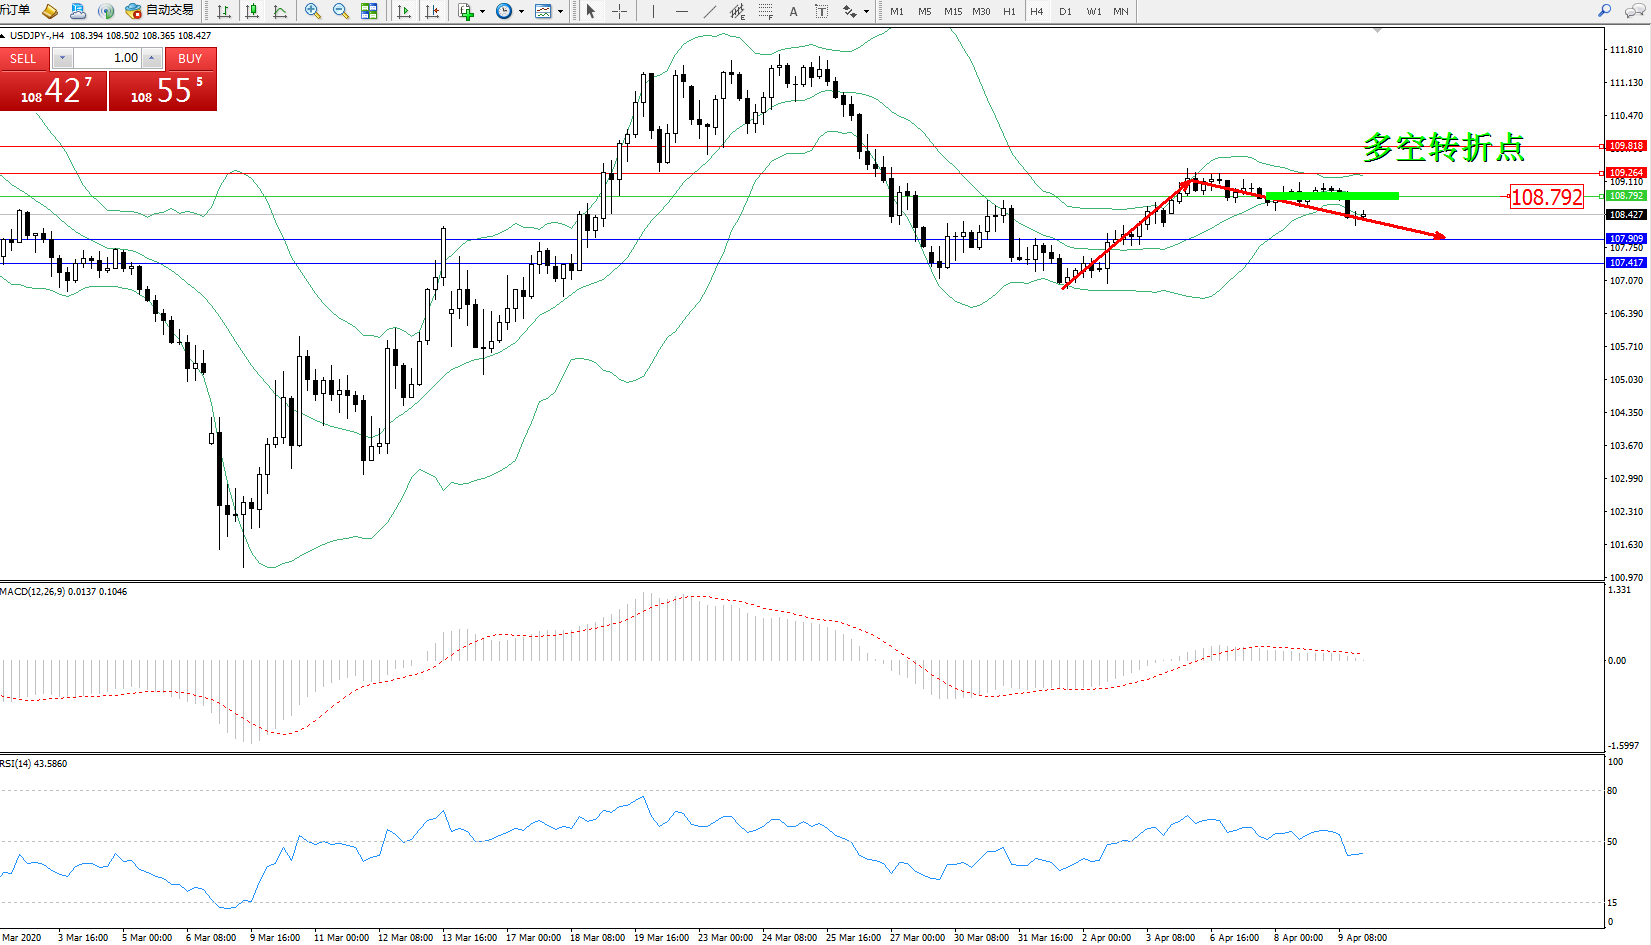Toggle bar chart display mode
The height and width of the screenshot is (945, 1651).
224,11
